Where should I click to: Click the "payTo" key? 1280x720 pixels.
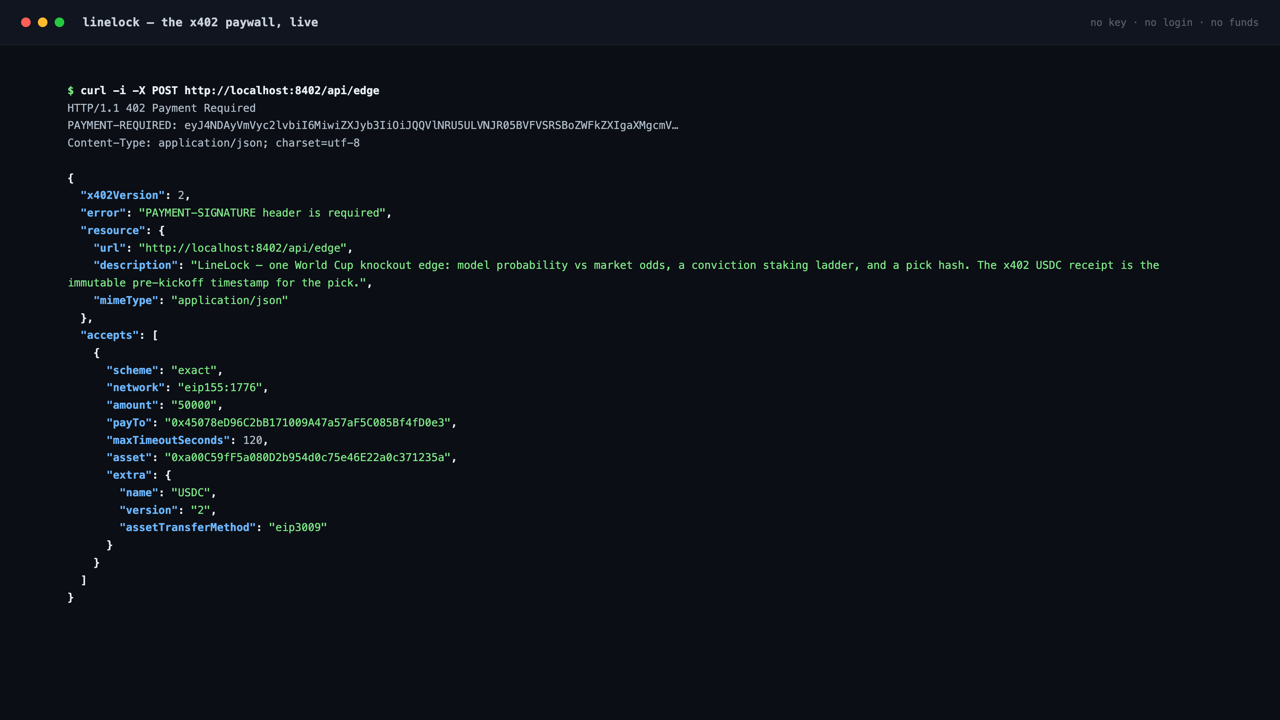[x=129, y=423]
